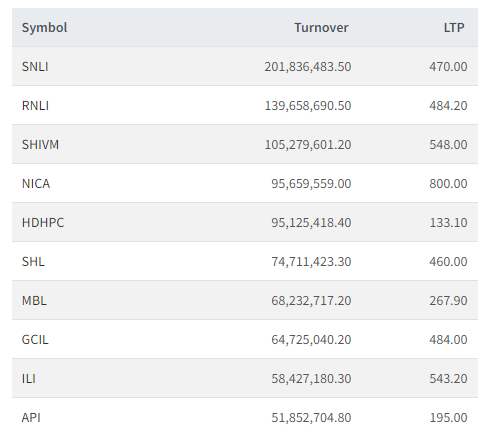Select RNLI's LTP value 484.20
The width and height of the screenshot is (485, 434).
coord(448,106)
